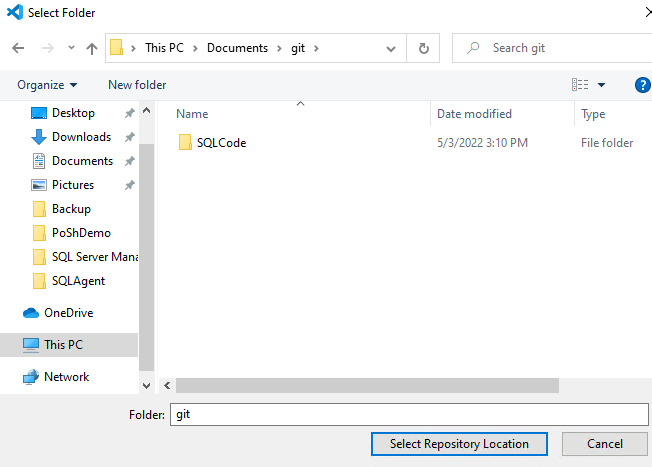Click the horizontal scrollbar left arrow
The height and width of the screenshot is (467, 652).
[x=167, y=385]
